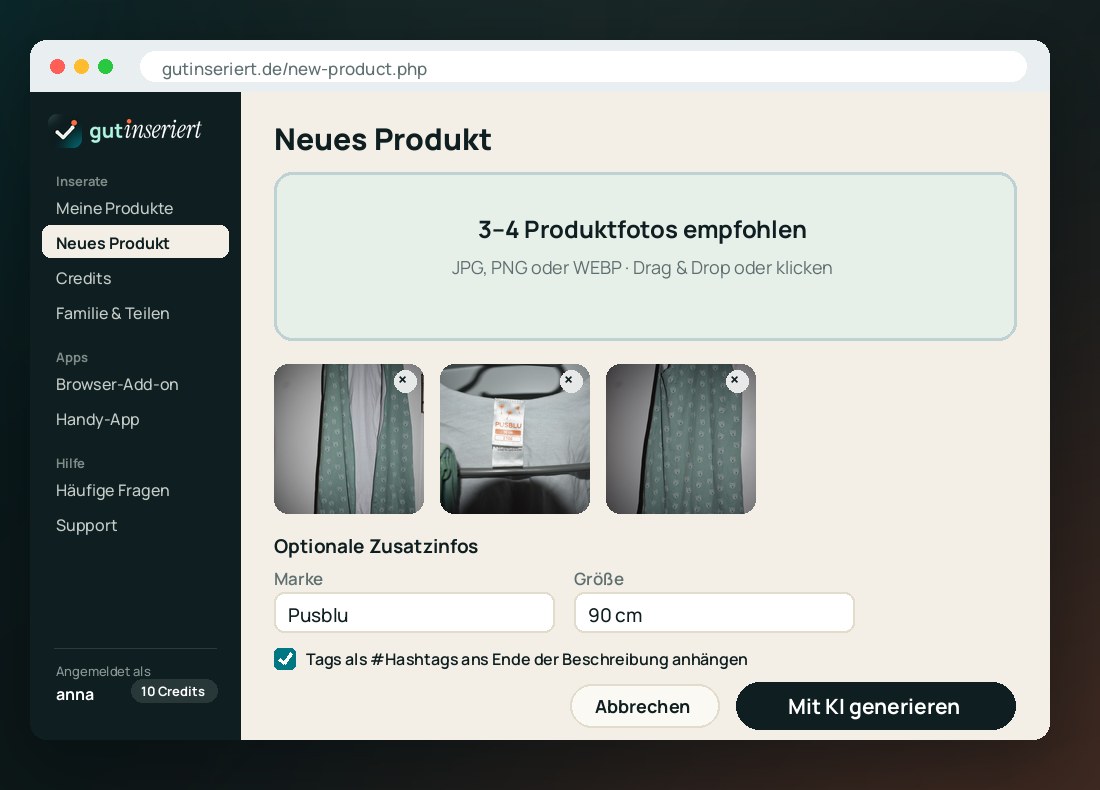This screenshot has height=790, width=1100.
Task: Go to the Credits page
Action: tap(83, 279)
